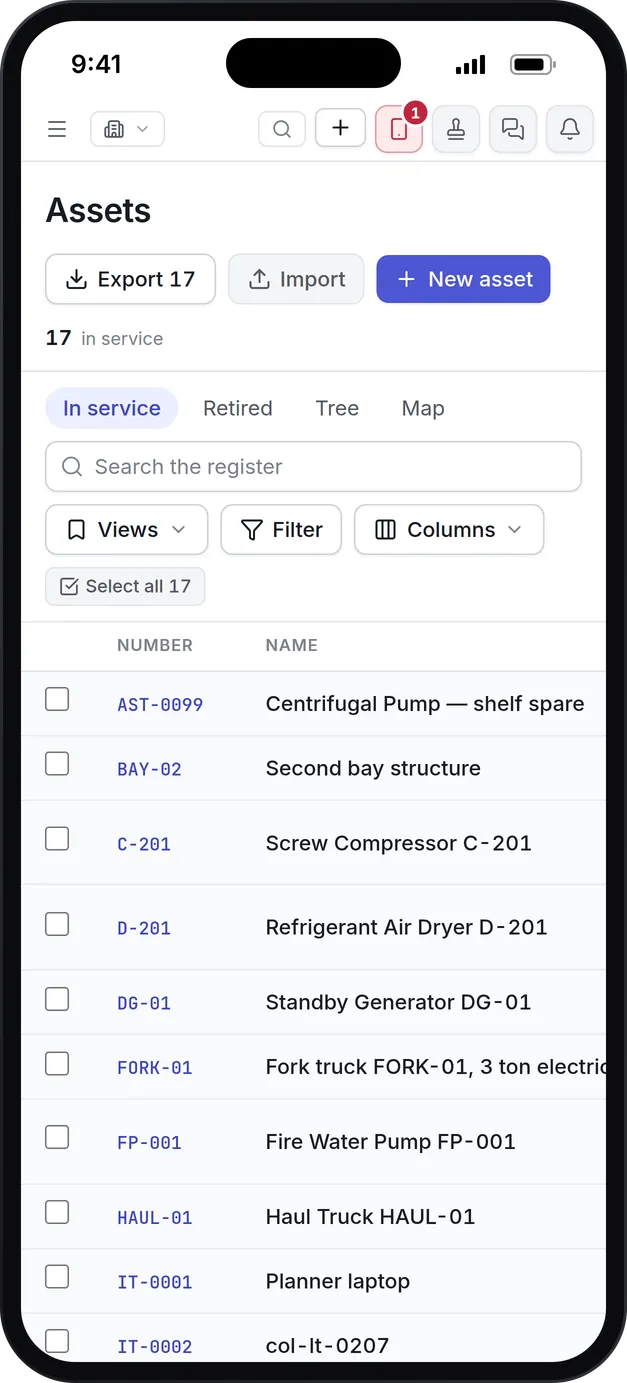
Task: Check the IT-0001 row checkbox
Action: click(x=57, y=1277)
